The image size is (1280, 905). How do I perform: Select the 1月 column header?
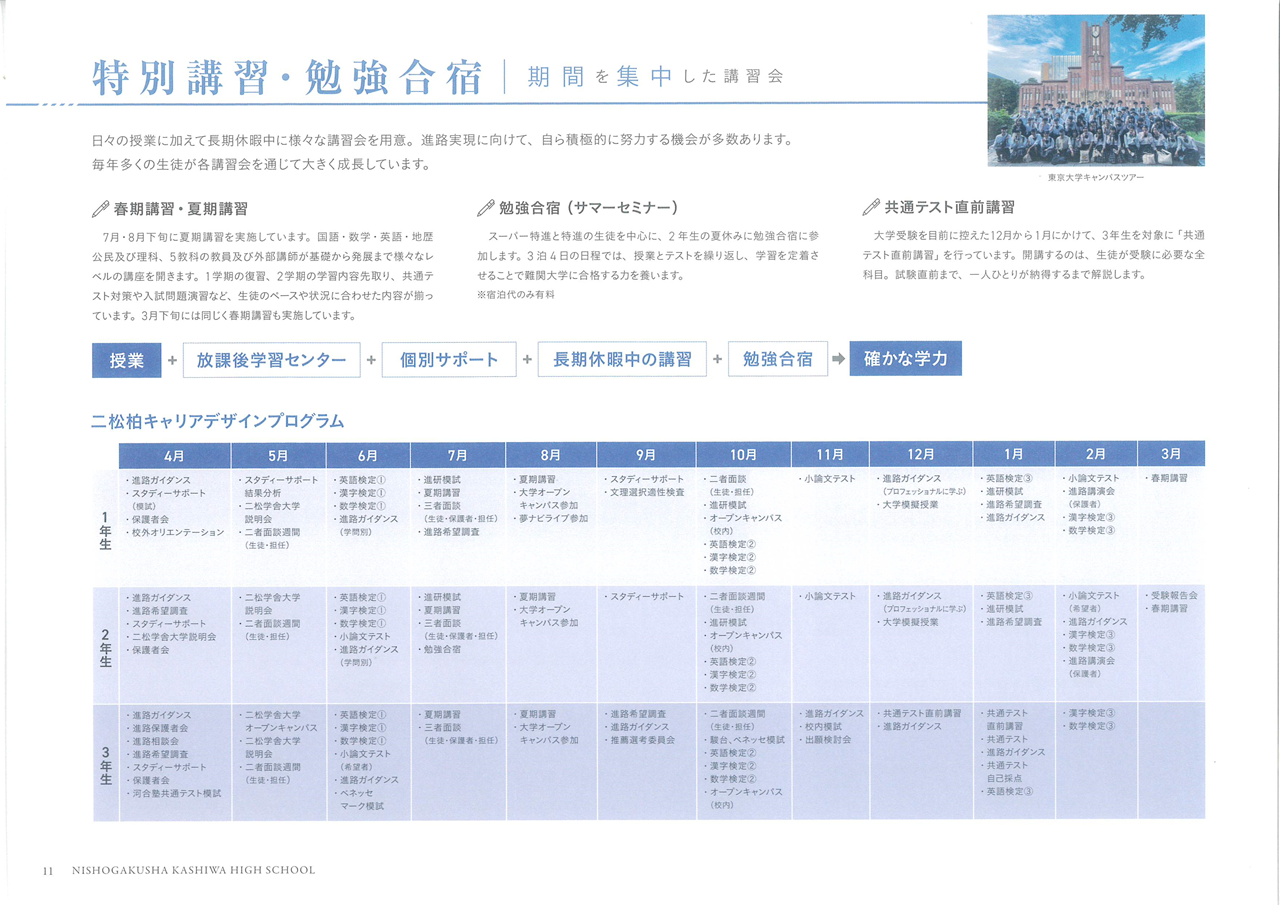coord(1014,454)
